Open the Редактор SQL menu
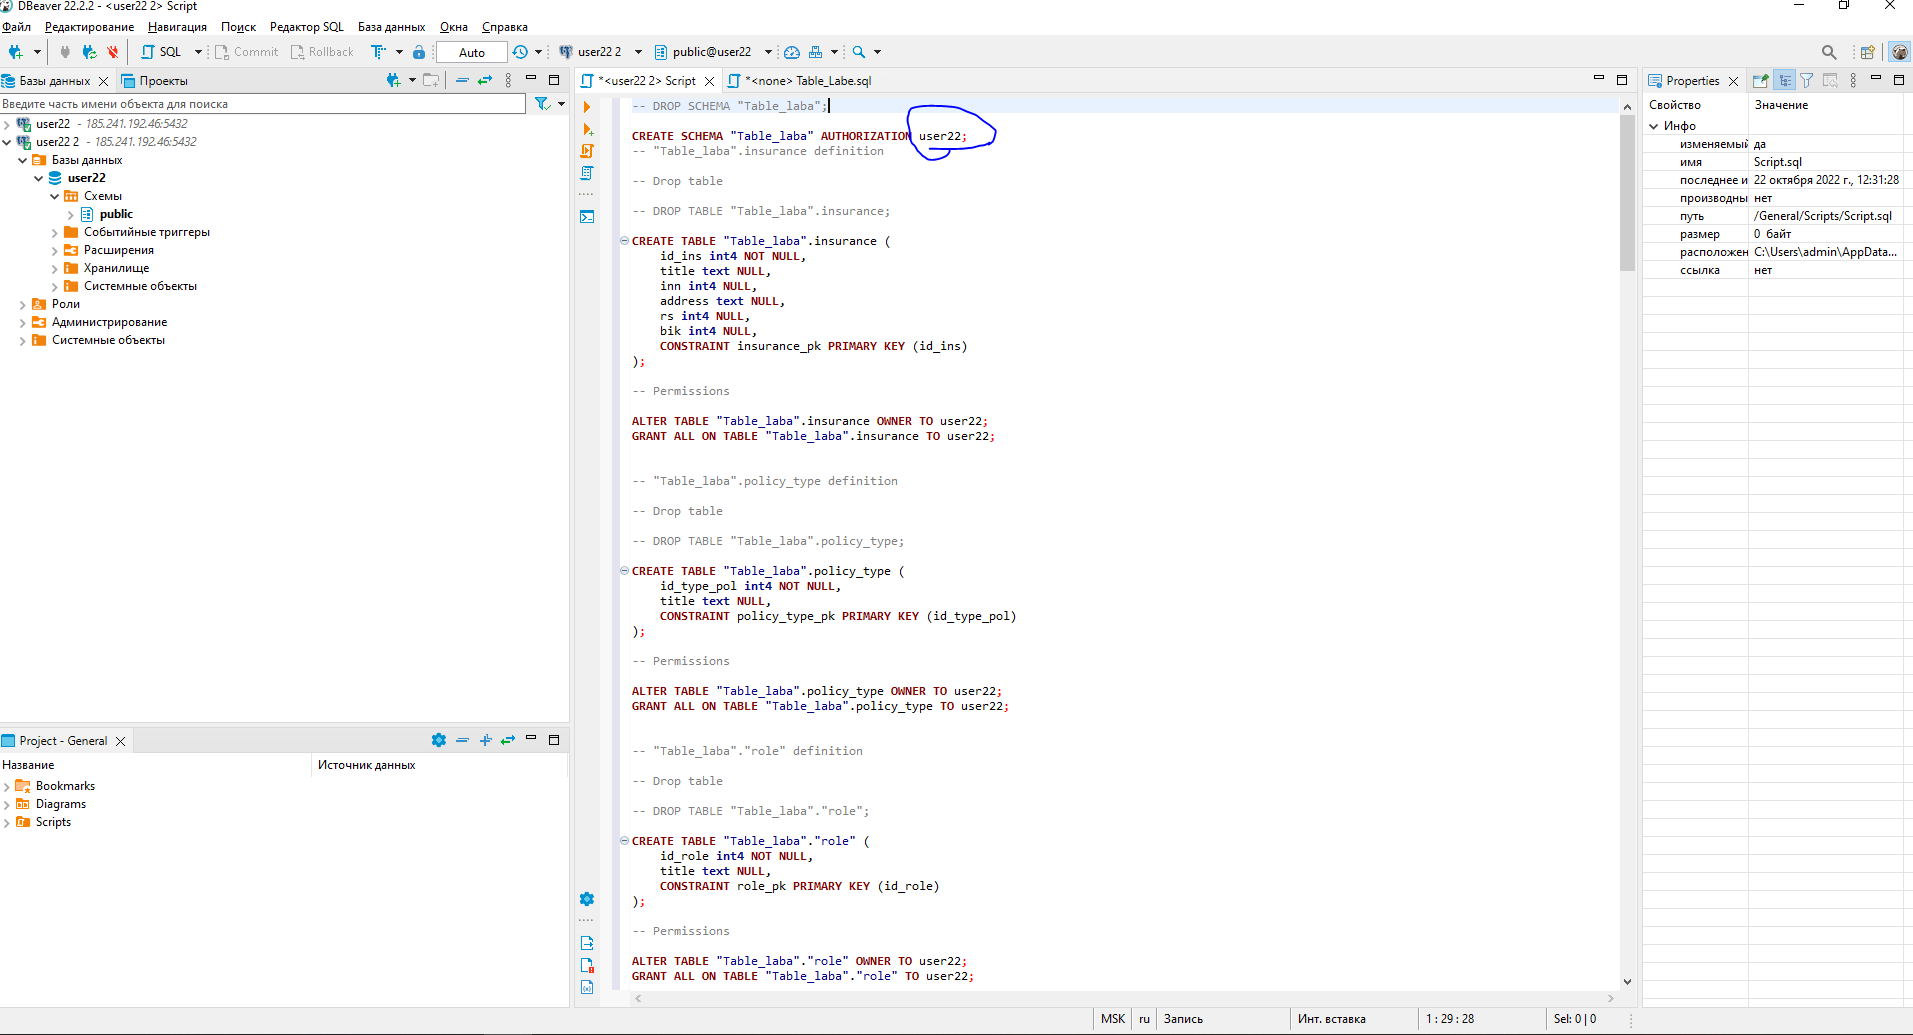 (306, 27)
